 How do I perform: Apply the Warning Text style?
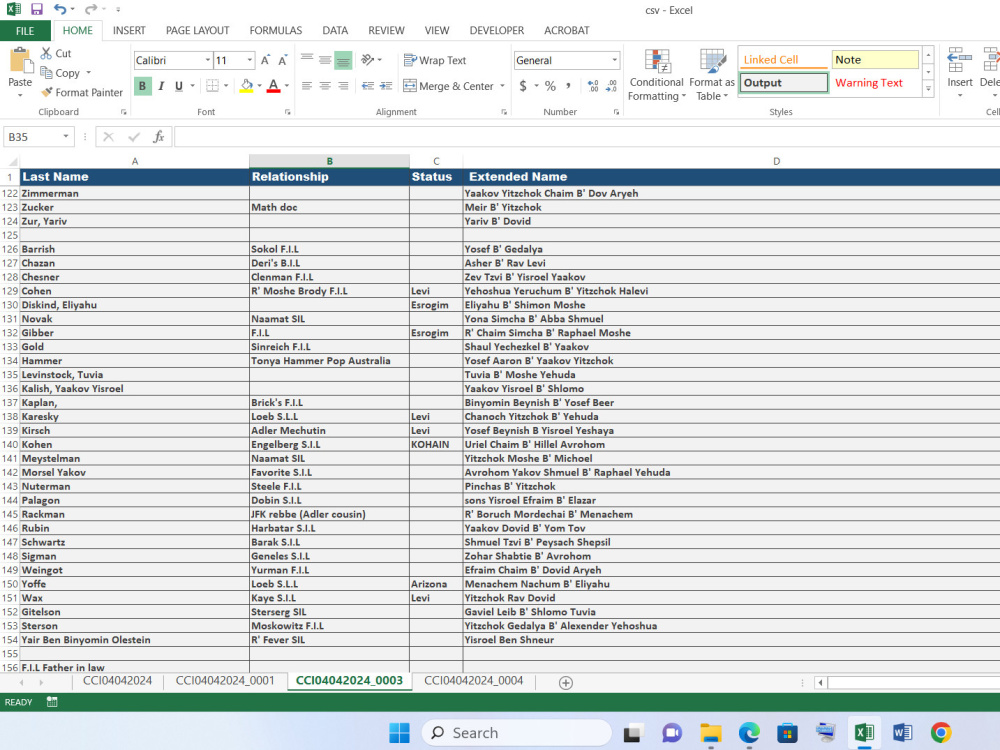(875, 83)
